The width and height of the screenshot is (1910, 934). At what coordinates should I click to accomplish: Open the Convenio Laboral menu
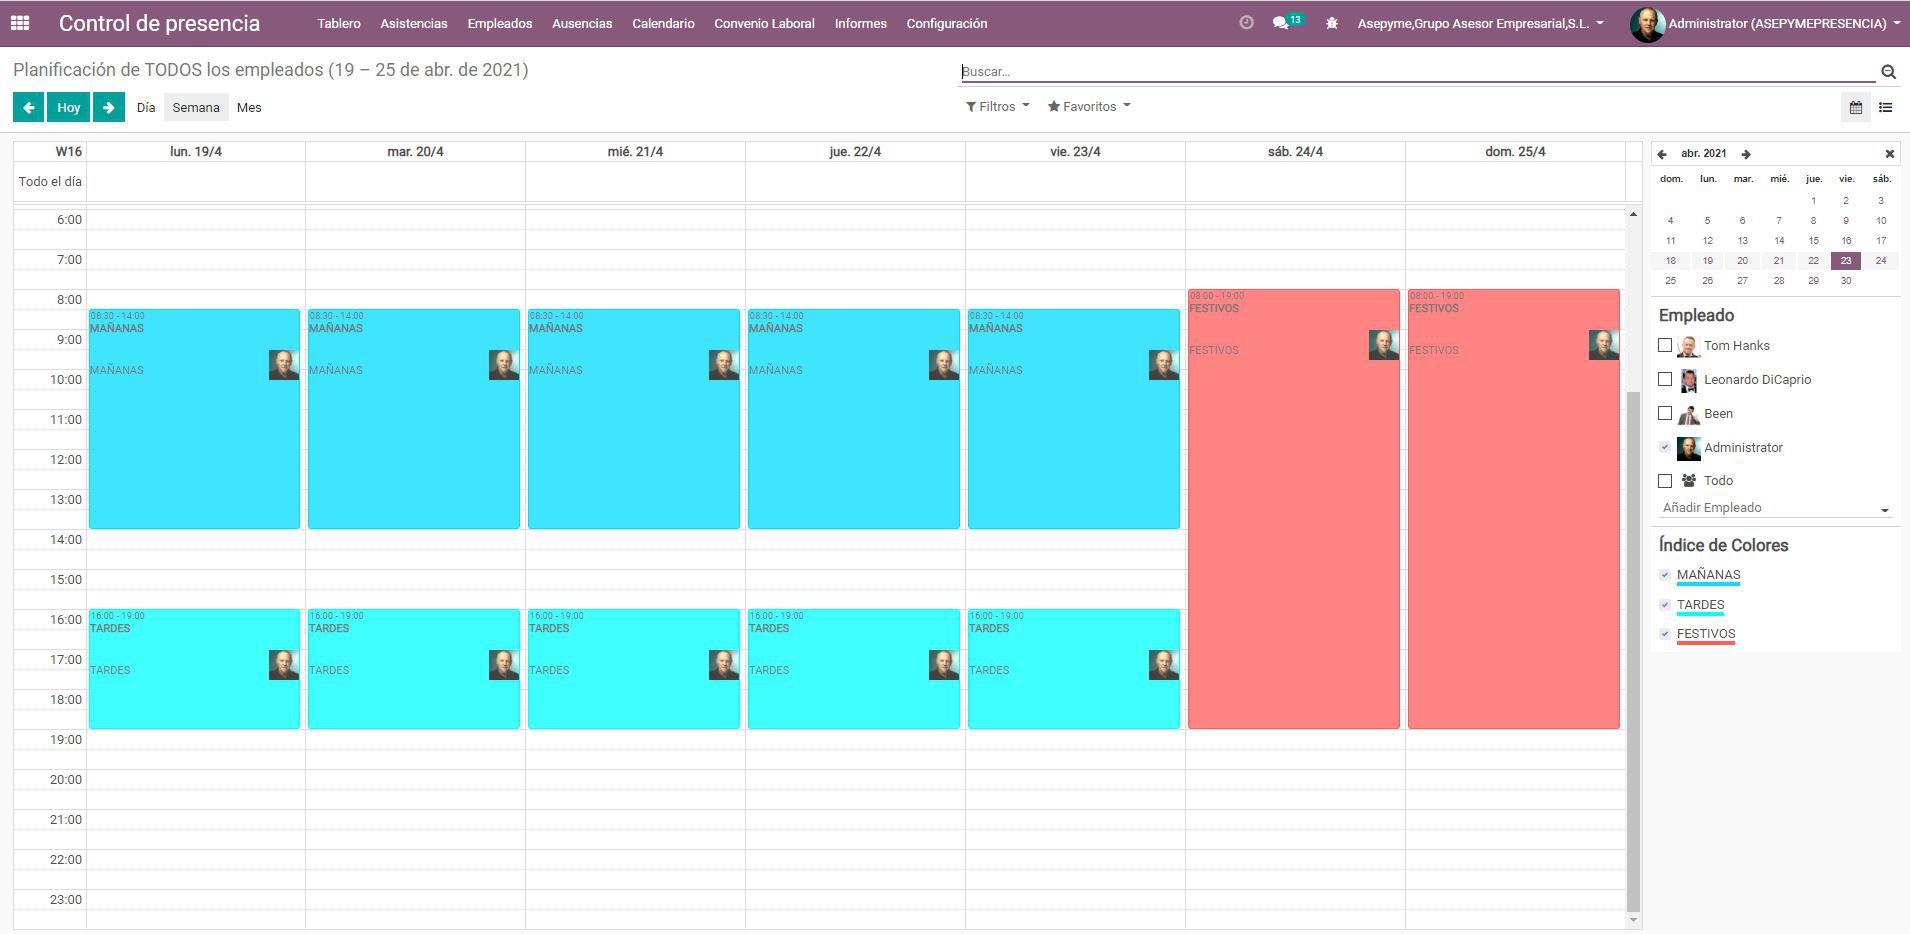pos(764,23)
